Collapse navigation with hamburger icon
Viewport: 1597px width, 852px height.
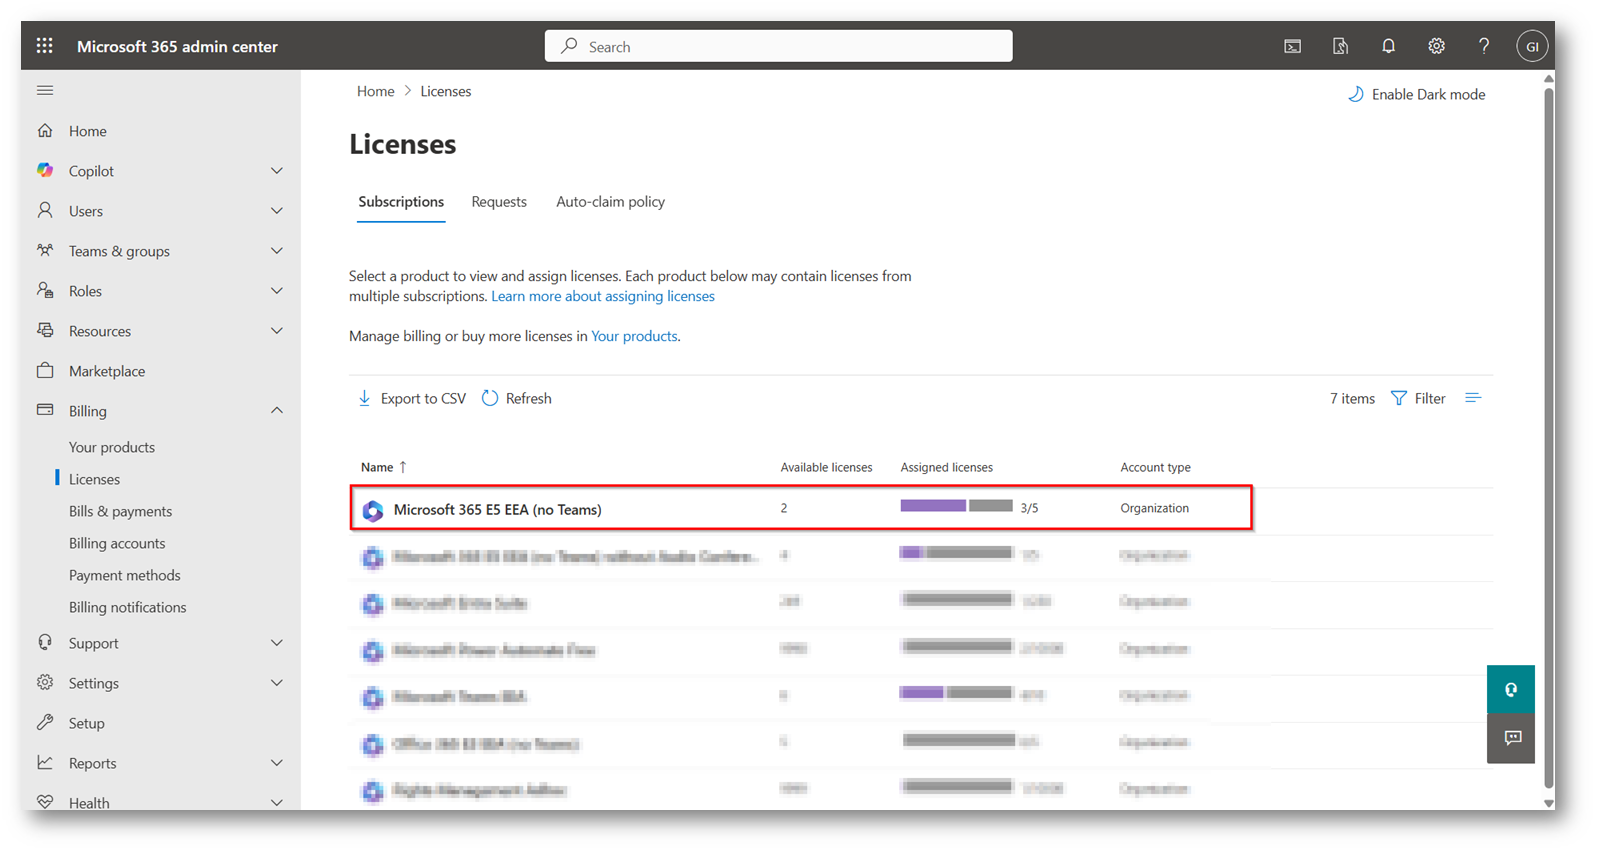click(45, 90)
